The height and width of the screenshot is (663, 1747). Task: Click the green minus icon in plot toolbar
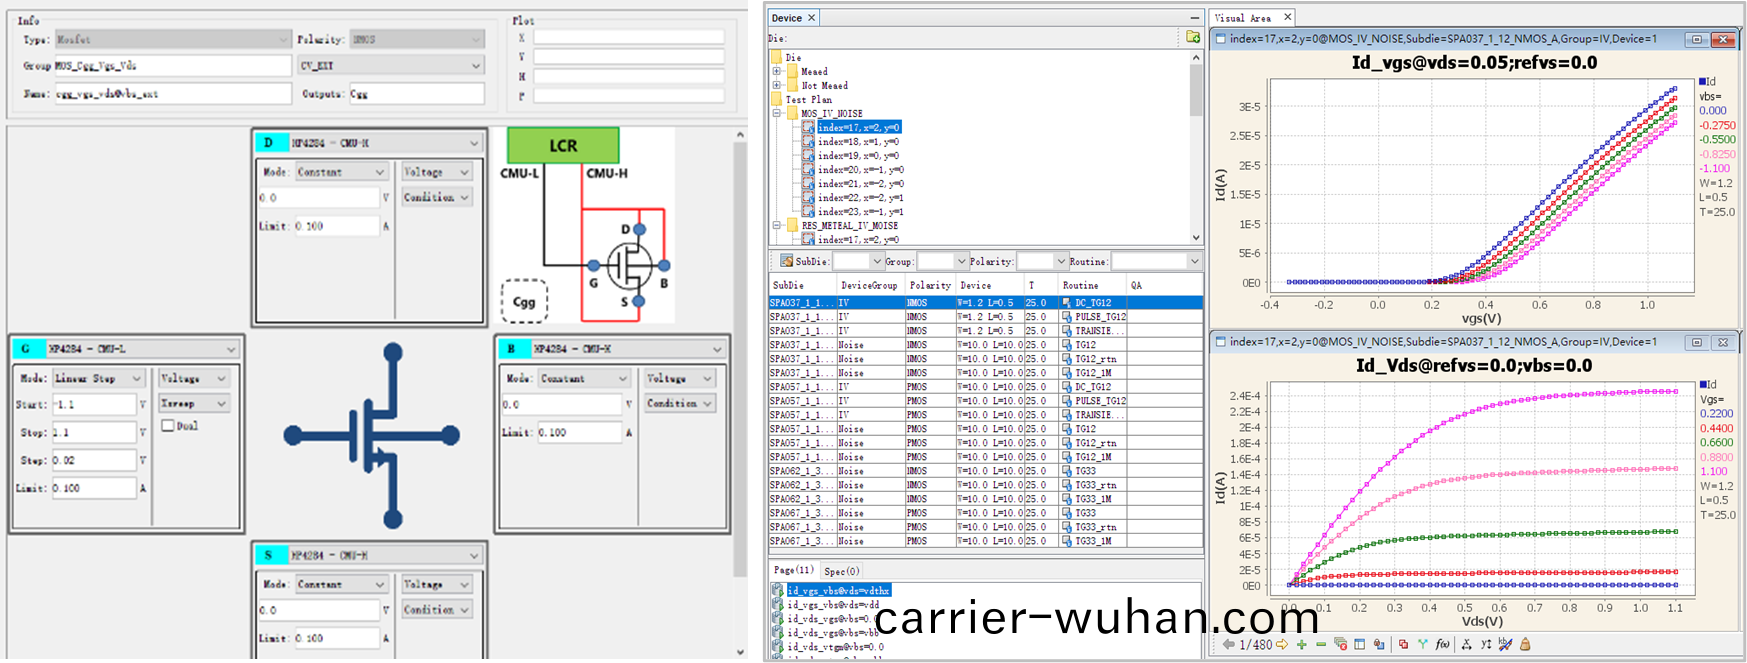pyautogui.click(x=1321, y=645)
